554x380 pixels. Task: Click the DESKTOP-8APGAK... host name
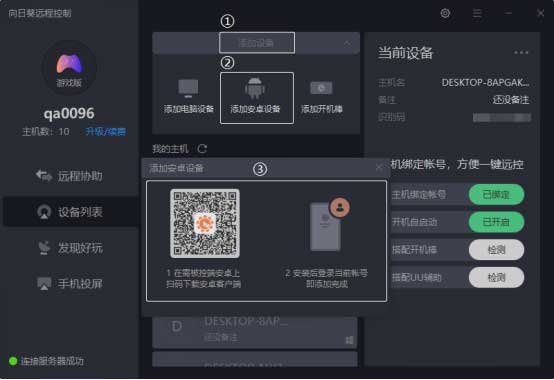485,83
